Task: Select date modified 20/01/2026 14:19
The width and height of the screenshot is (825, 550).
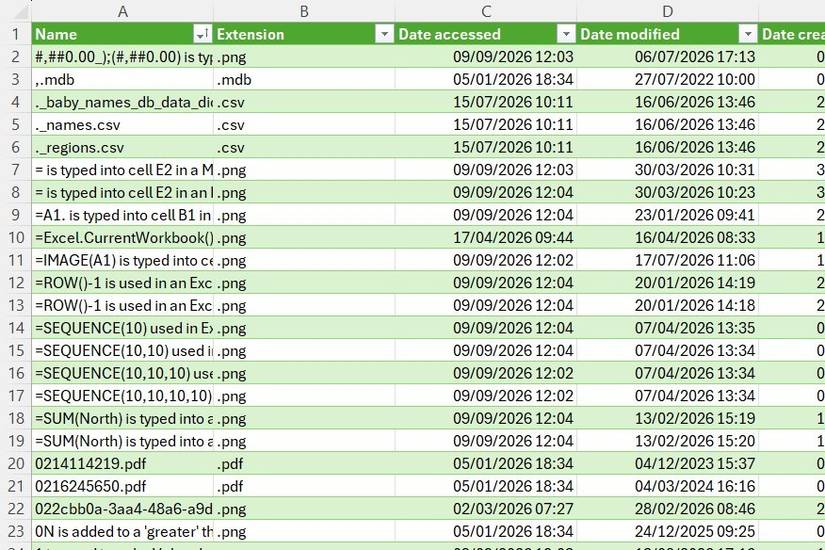Action: coord(667,283)
